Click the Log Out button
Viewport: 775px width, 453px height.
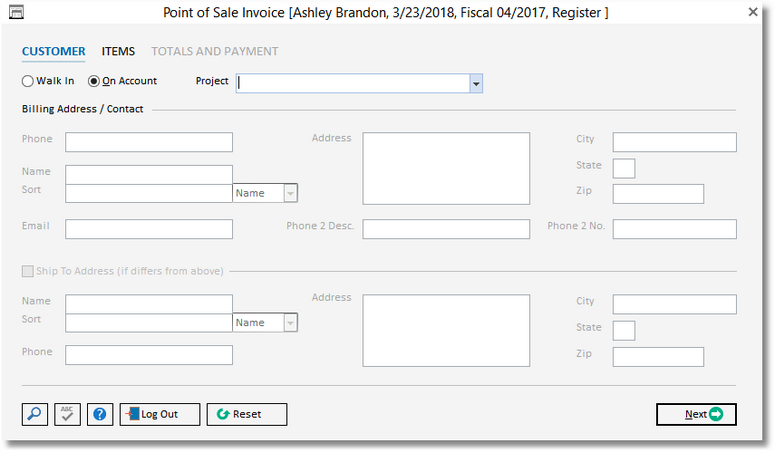click(160, 414)
